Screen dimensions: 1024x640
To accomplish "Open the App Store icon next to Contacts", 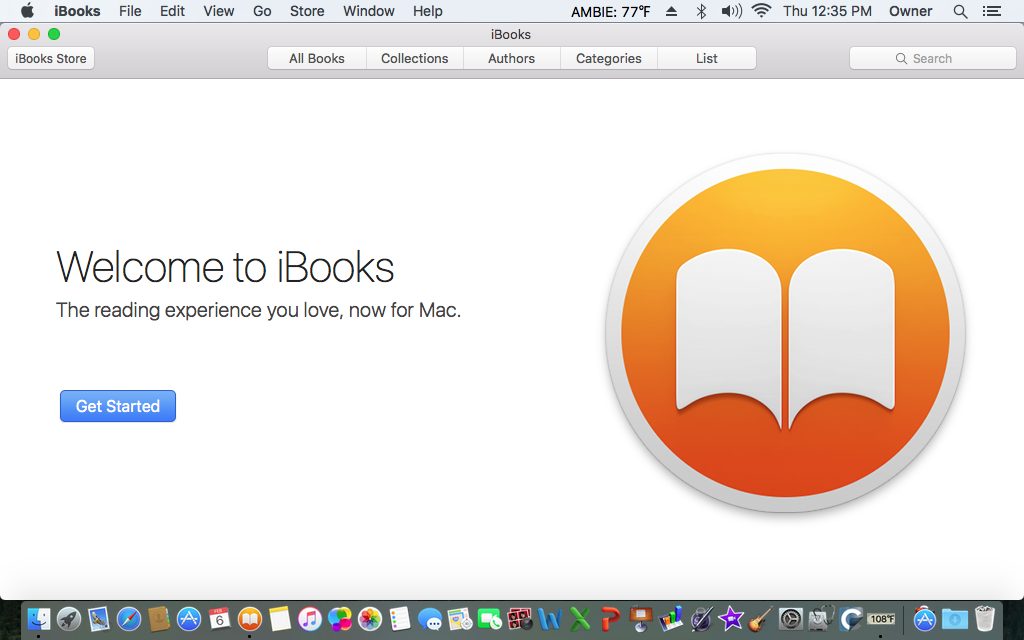I will coord(189,618).
